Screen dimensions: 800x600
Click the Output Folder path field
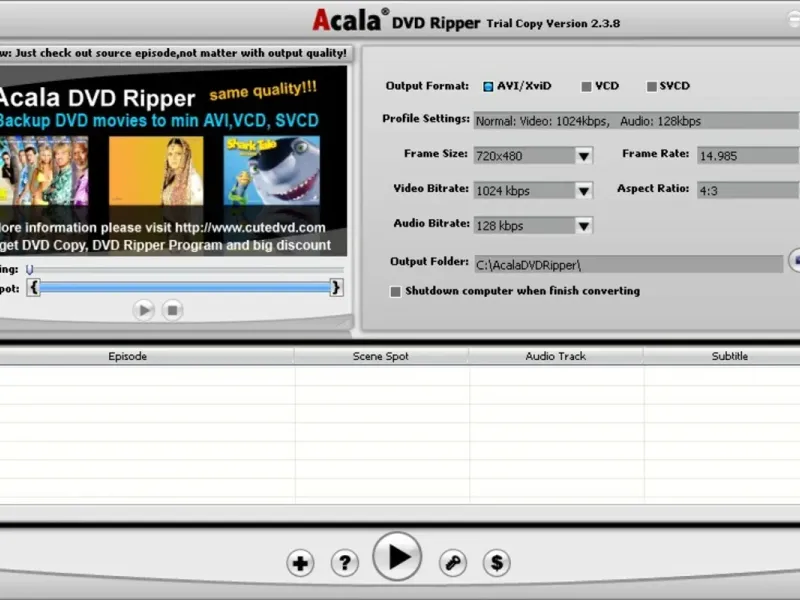pos(629,265)
